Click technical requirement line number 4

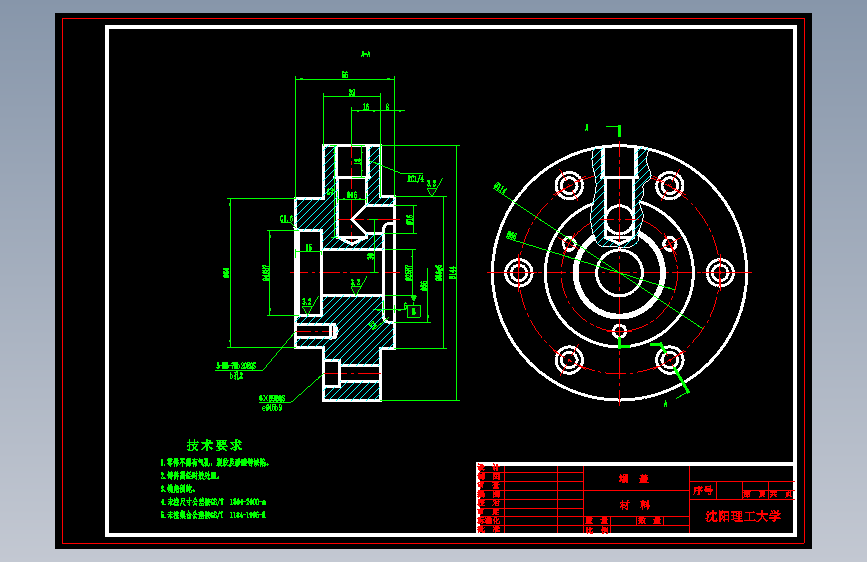tap(213, 502)
